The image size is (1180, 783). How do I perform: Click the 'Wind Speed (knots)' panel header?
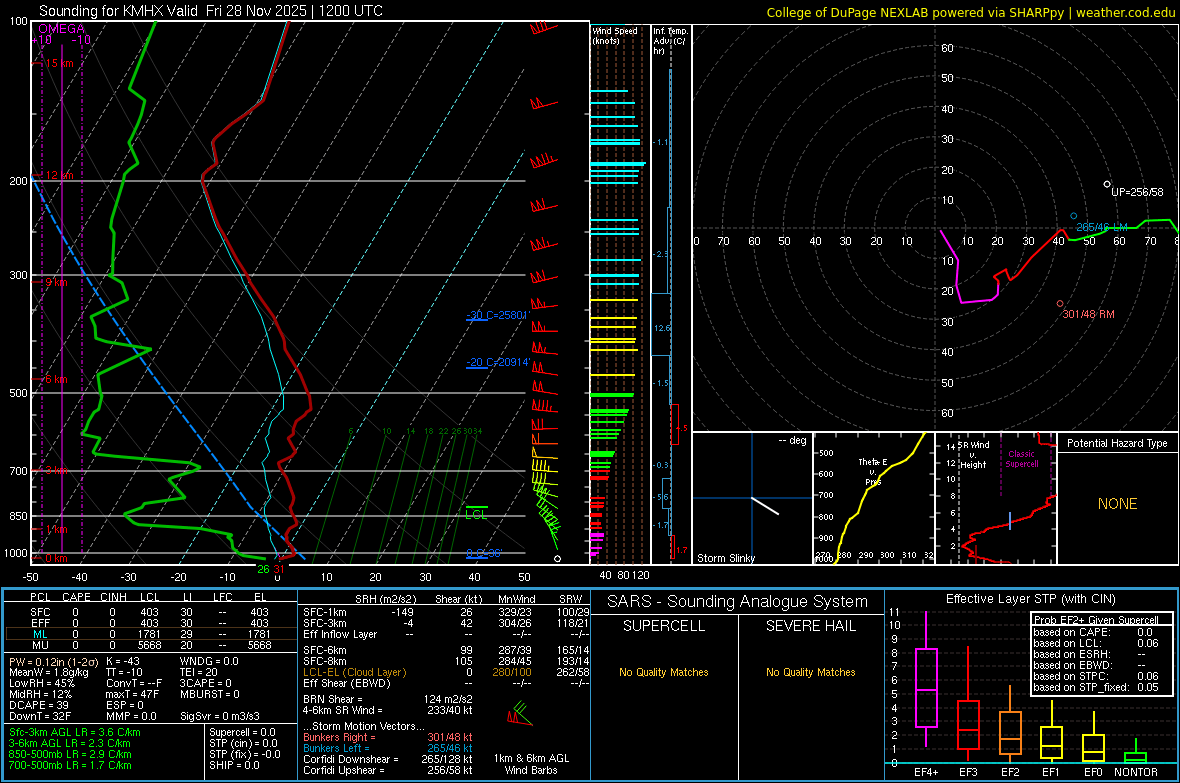click(x=615, y=35)
